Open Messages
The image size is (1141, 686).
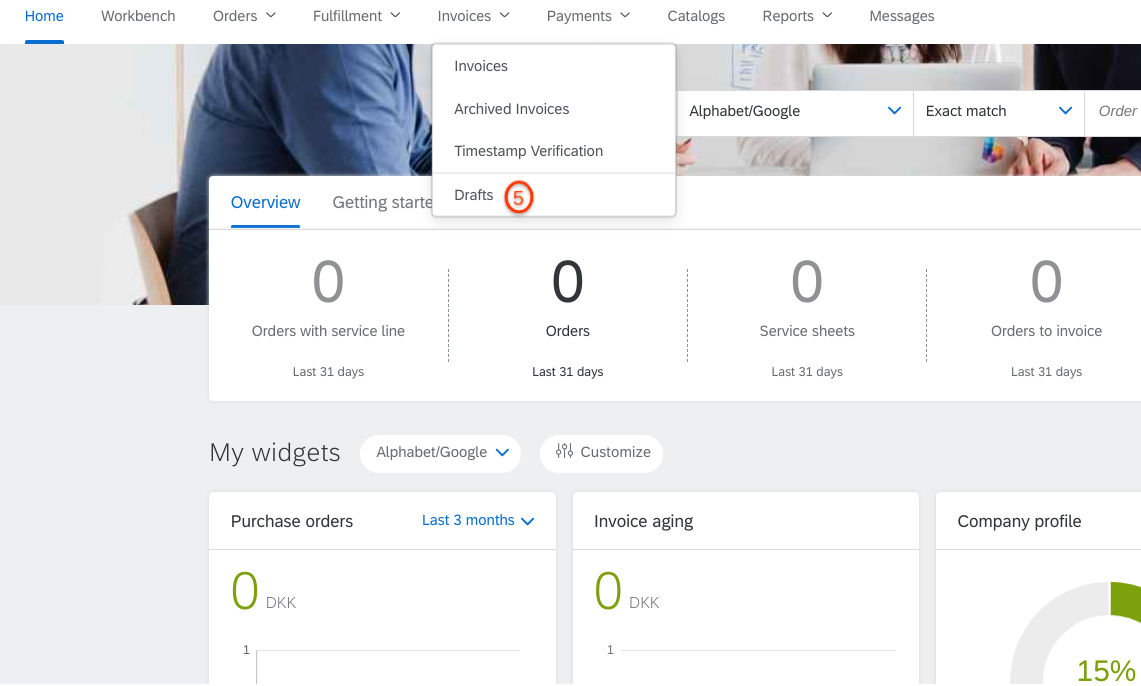pos(902,16)
